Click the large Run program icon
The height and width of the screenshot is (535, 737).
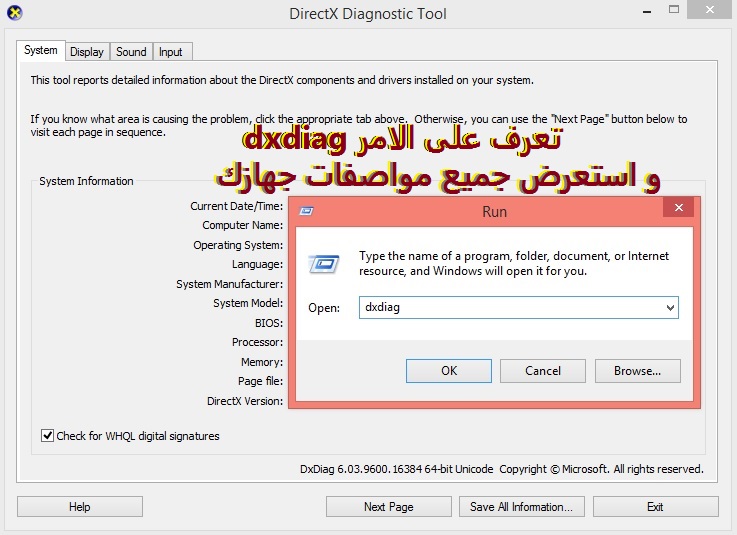click(324, 264)
